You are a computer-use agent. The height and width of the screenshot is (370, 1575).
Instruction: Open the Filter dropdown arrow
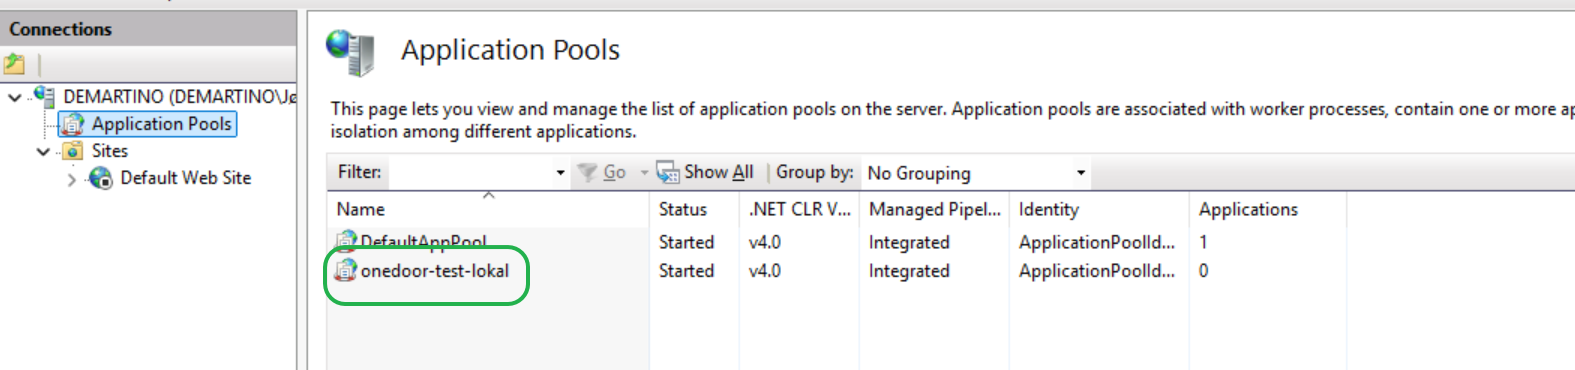tap(560, 173)
